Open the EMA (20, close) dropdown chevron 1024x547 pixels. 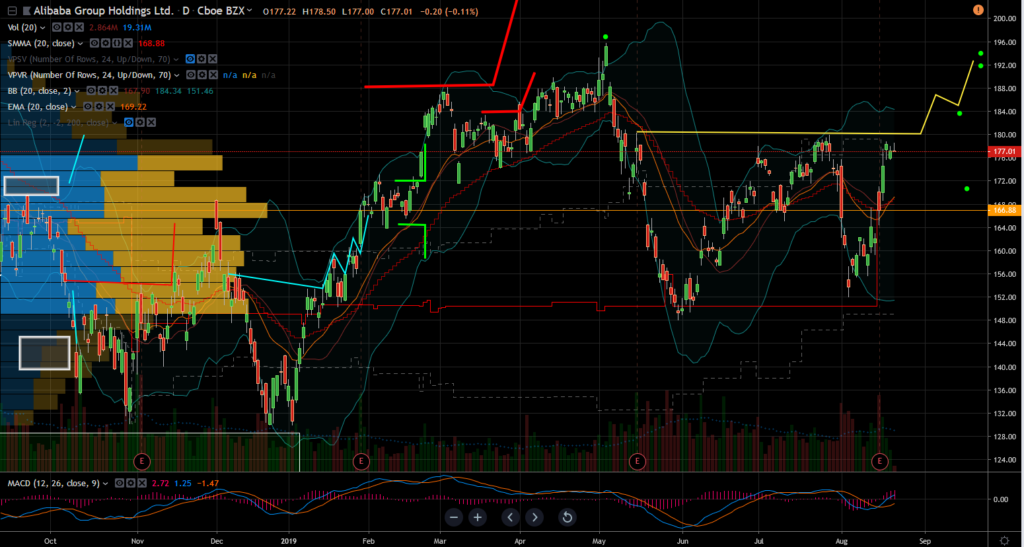[x=74, y=106]
